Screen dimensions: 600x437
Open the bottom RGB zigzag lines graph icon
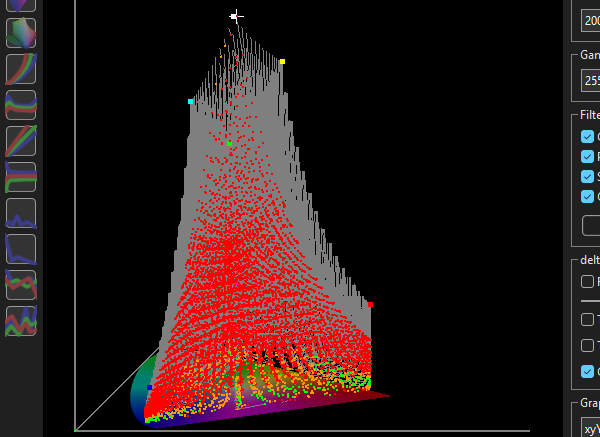21,321
